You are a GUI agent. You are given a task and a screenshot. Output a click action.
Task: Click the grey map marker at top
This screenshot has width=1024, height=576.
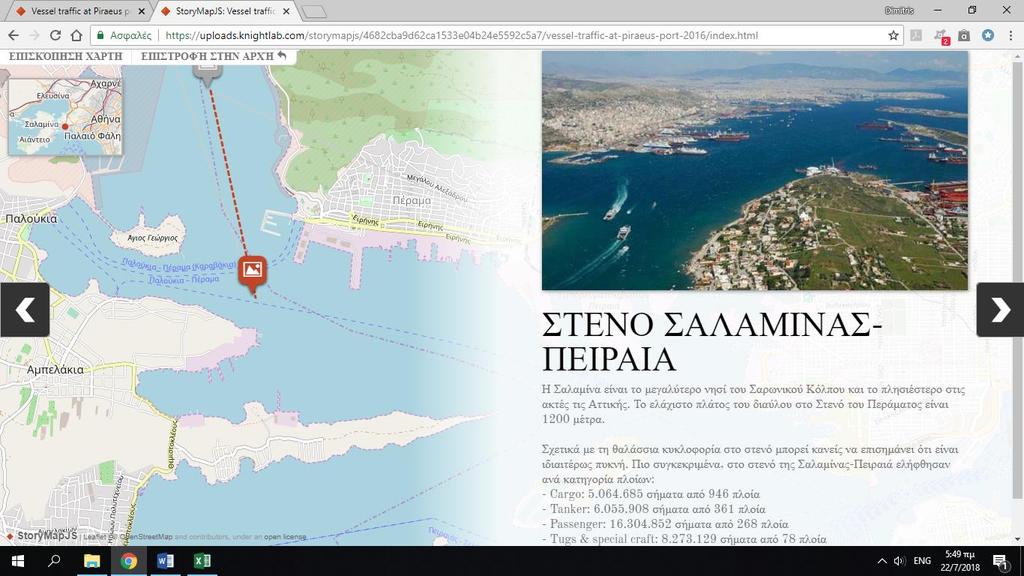tap(207, 73)
